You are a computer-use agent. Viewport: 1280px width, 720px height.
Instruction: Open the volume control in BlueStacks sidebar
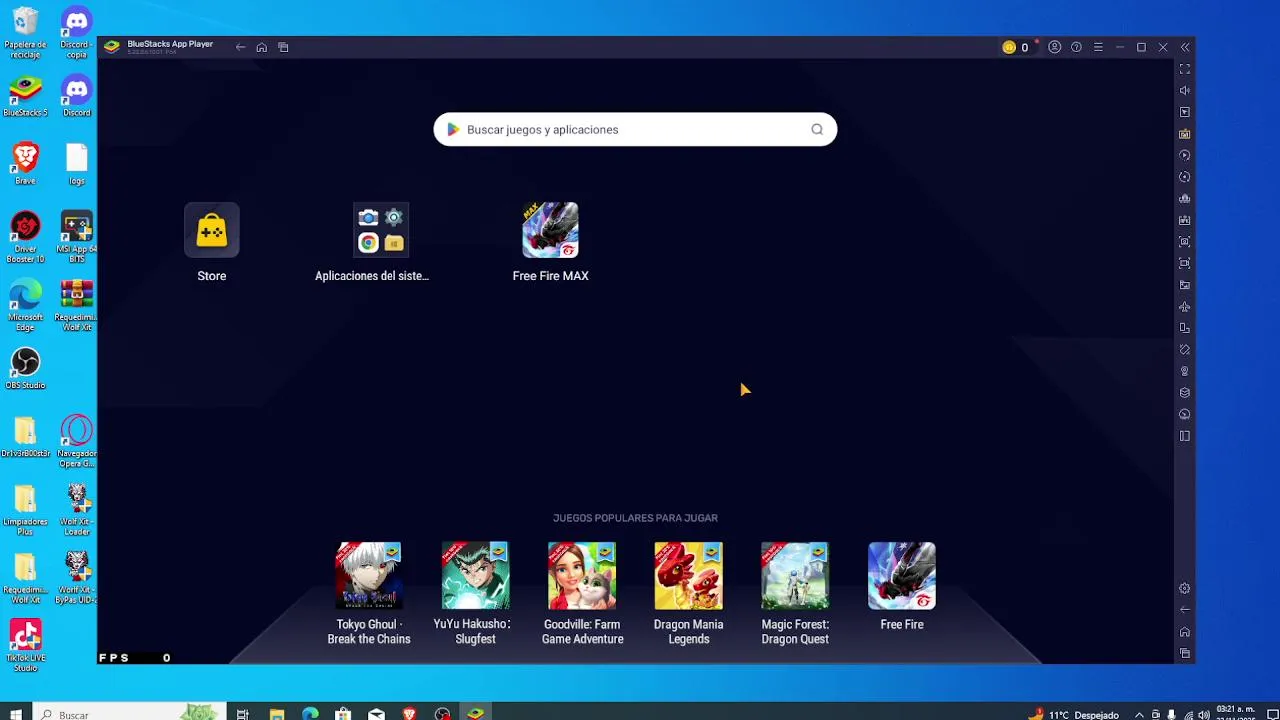point(1185,91)
